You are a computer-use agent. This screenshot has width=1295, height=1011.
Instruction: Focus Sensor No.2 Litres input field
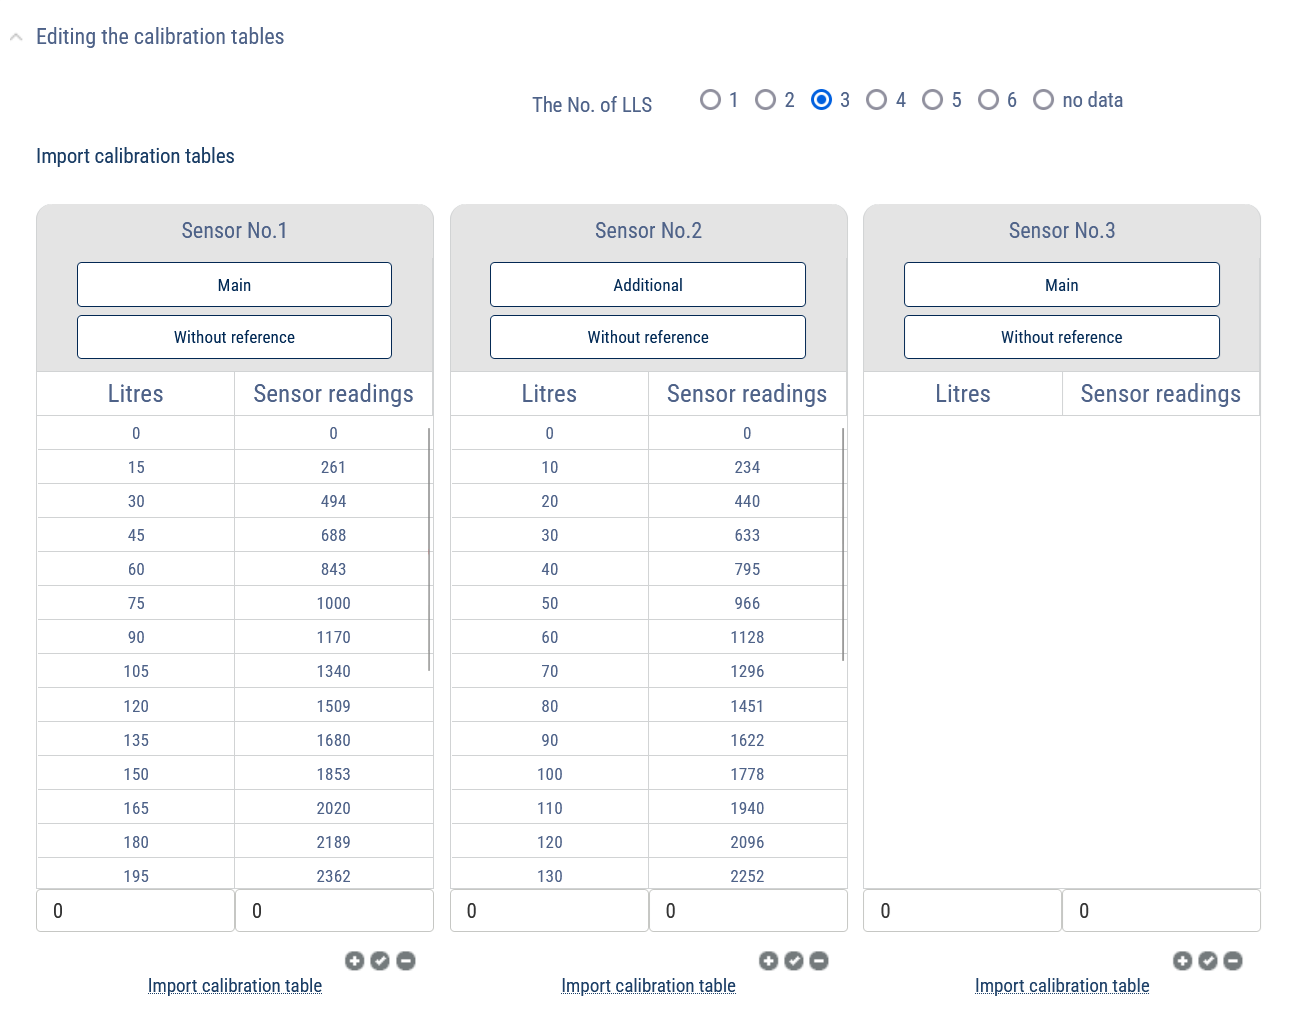pyautogui.click(x=549, y=911)
